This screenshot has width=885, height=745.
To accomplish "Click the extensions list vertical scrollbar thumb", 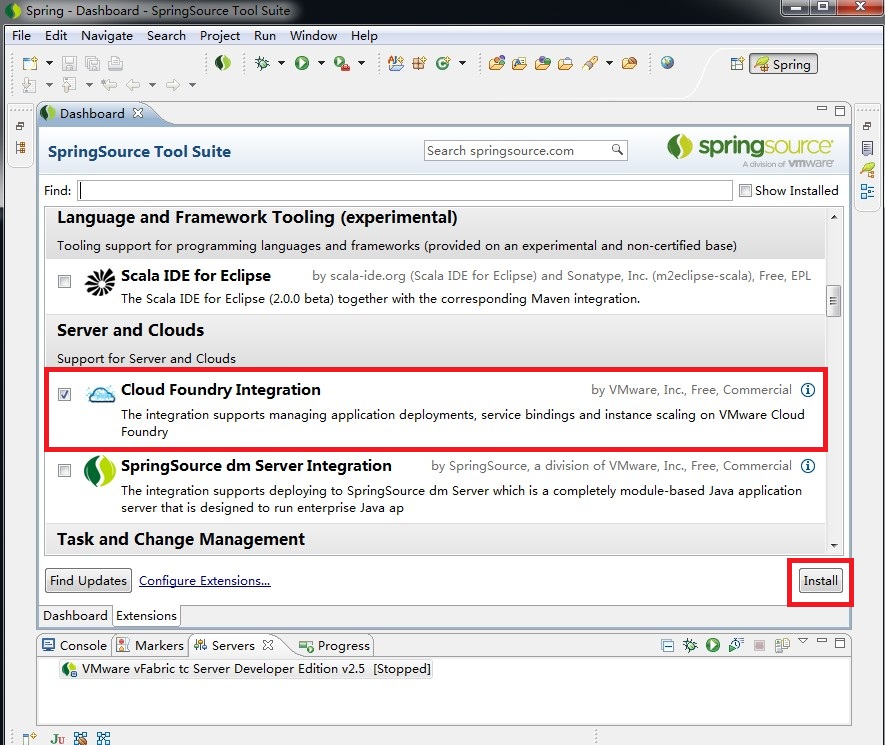I will tap(833, 301).
